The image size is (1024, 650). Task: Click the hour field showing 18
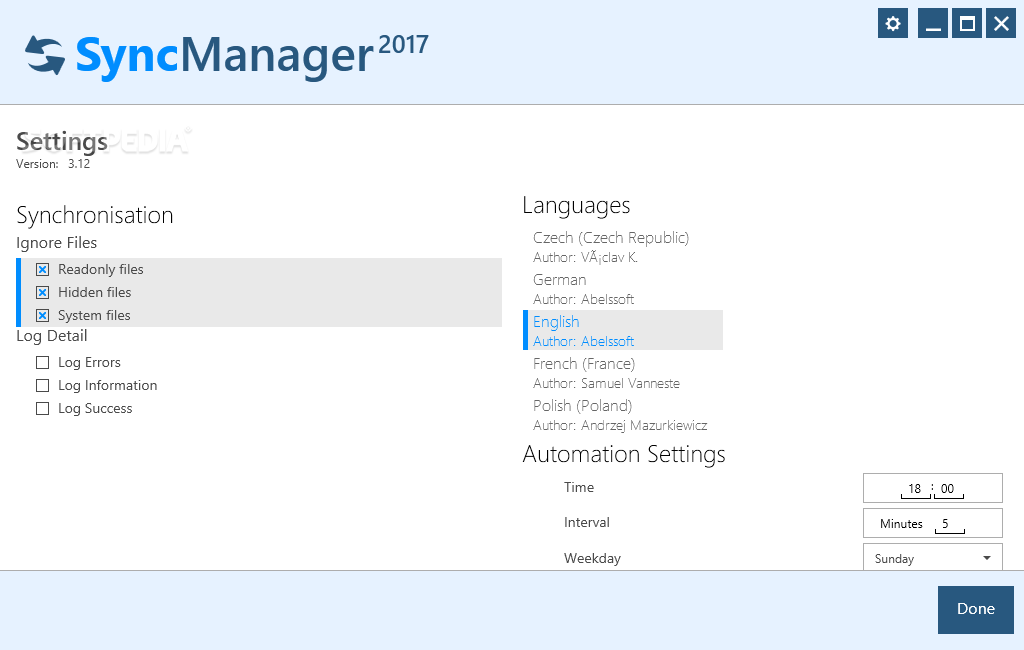click(915, 489)
